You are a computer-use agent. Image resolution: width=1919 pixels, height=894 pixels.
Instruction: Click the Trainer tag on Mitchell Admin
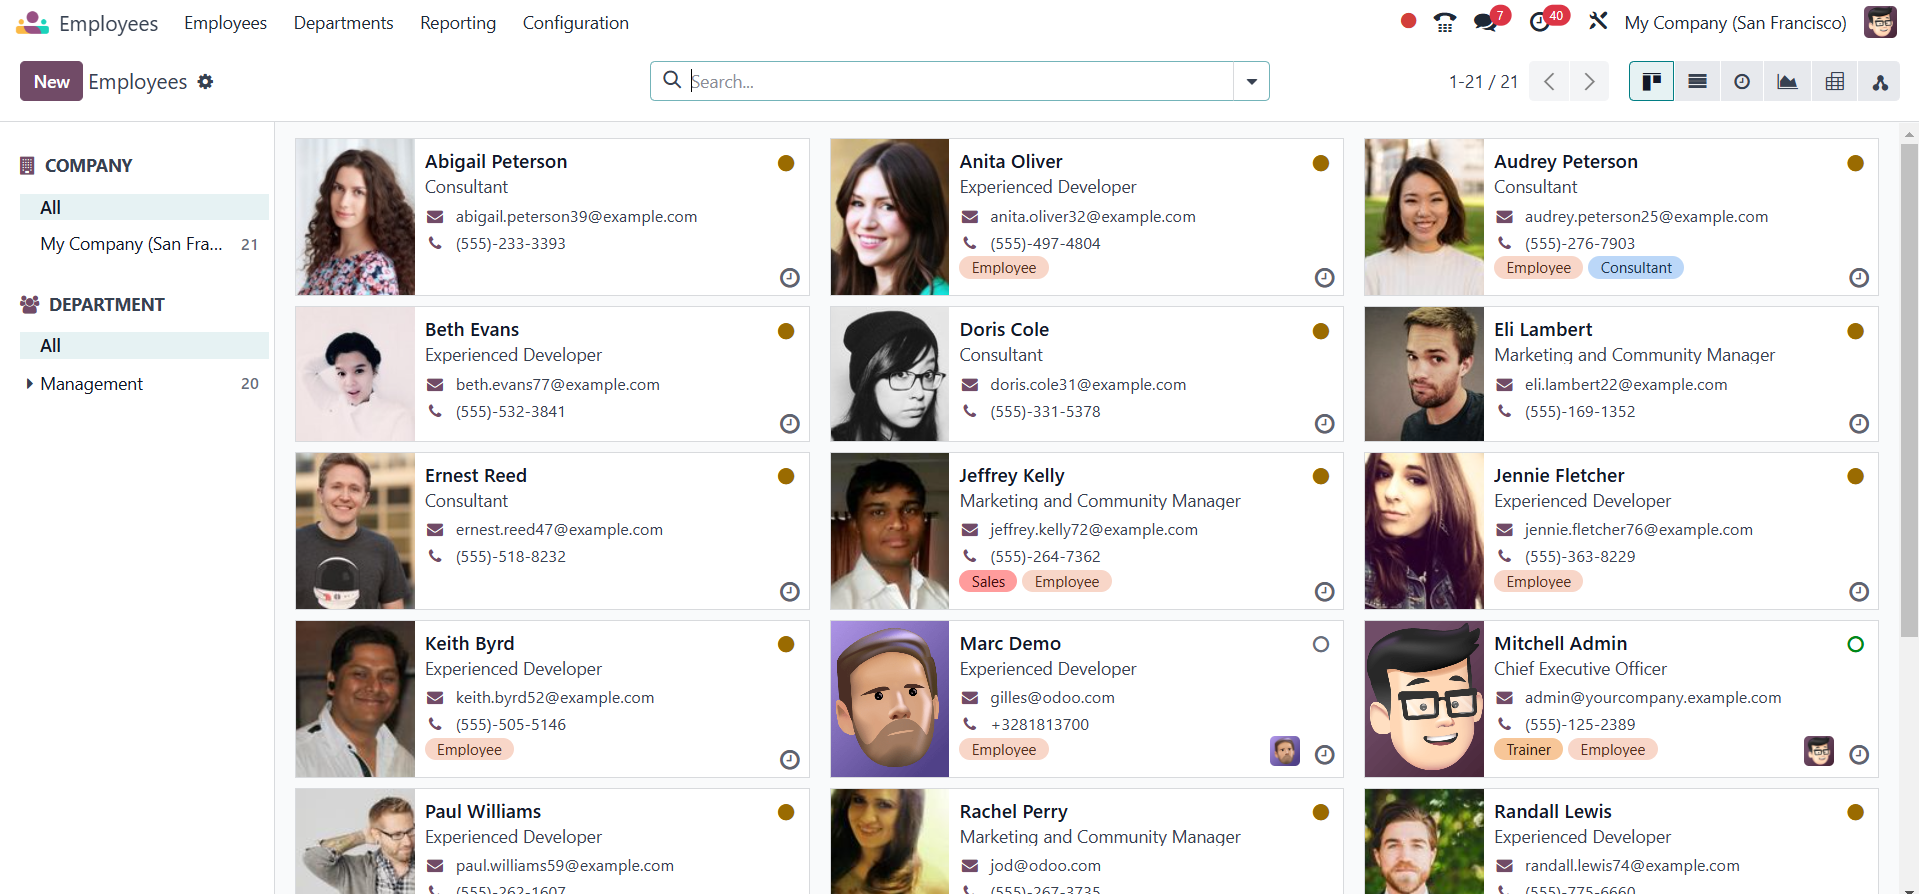click(x=1528, y=750)
